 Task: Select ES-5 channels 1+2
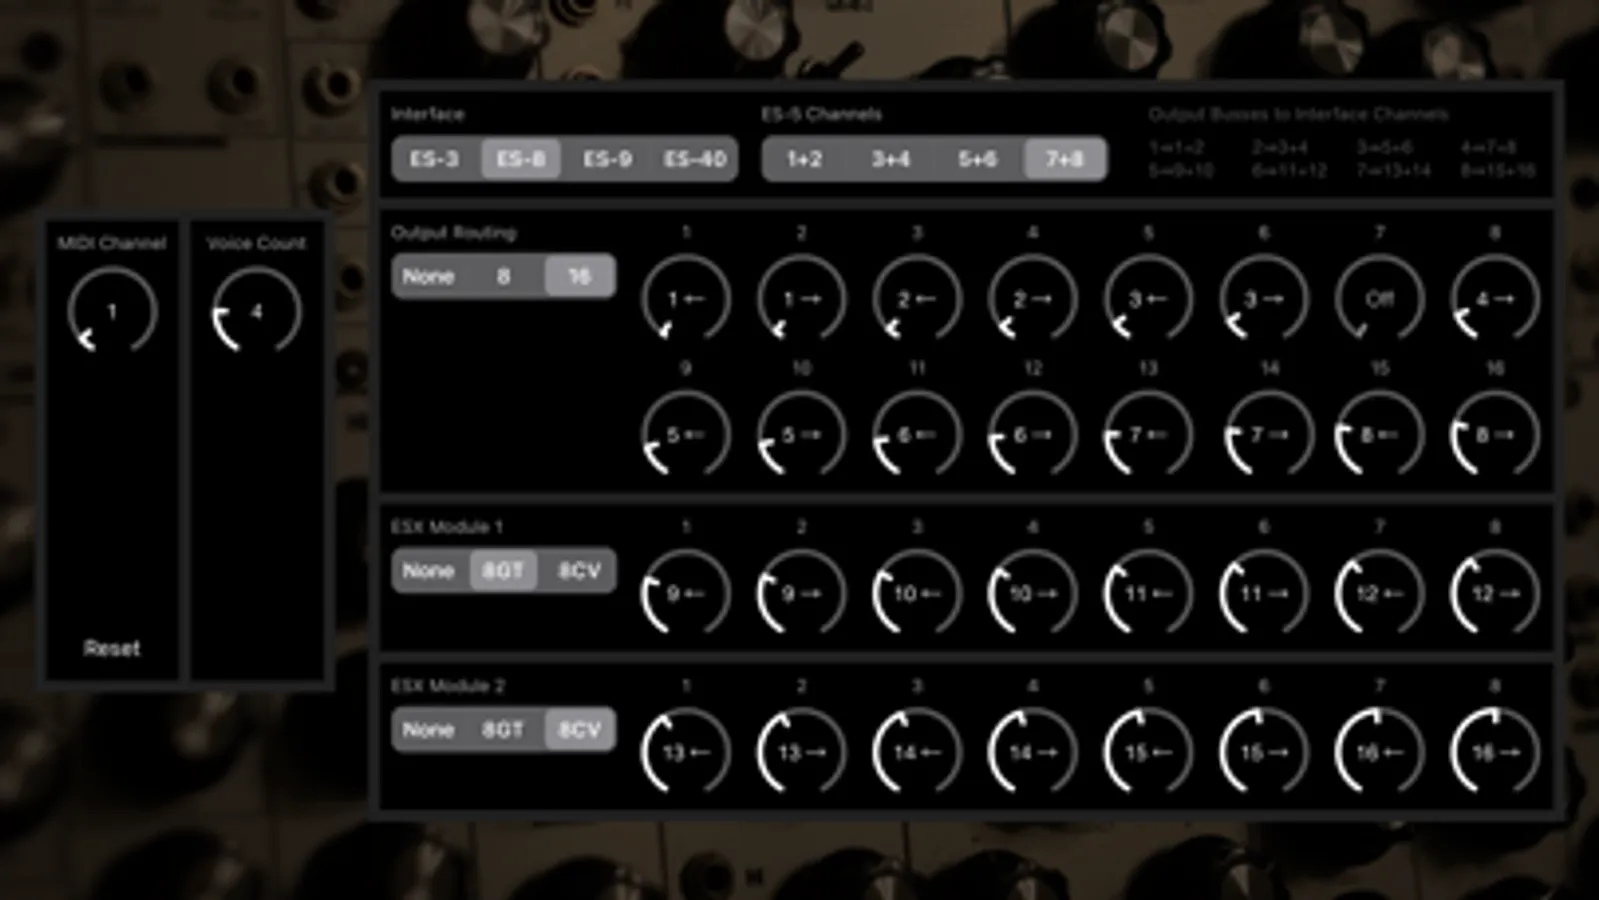tap(804, 159)
